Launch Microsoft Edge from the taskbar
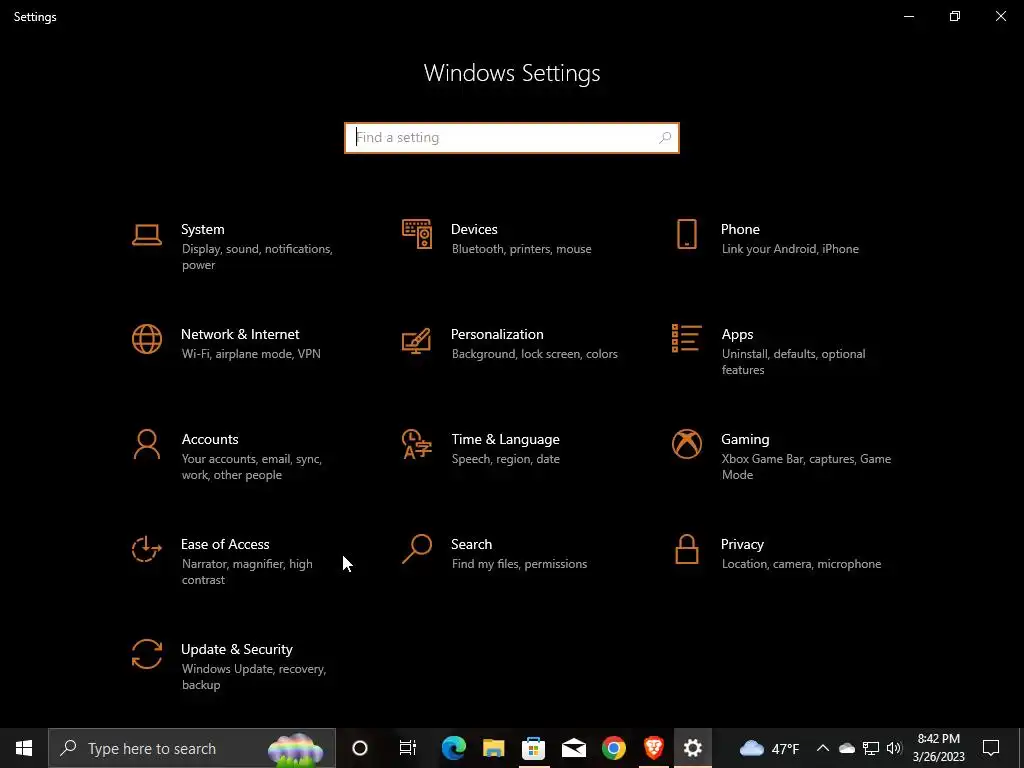The height and width of the screenshot is (768, 1024). [x=453, y=748]
